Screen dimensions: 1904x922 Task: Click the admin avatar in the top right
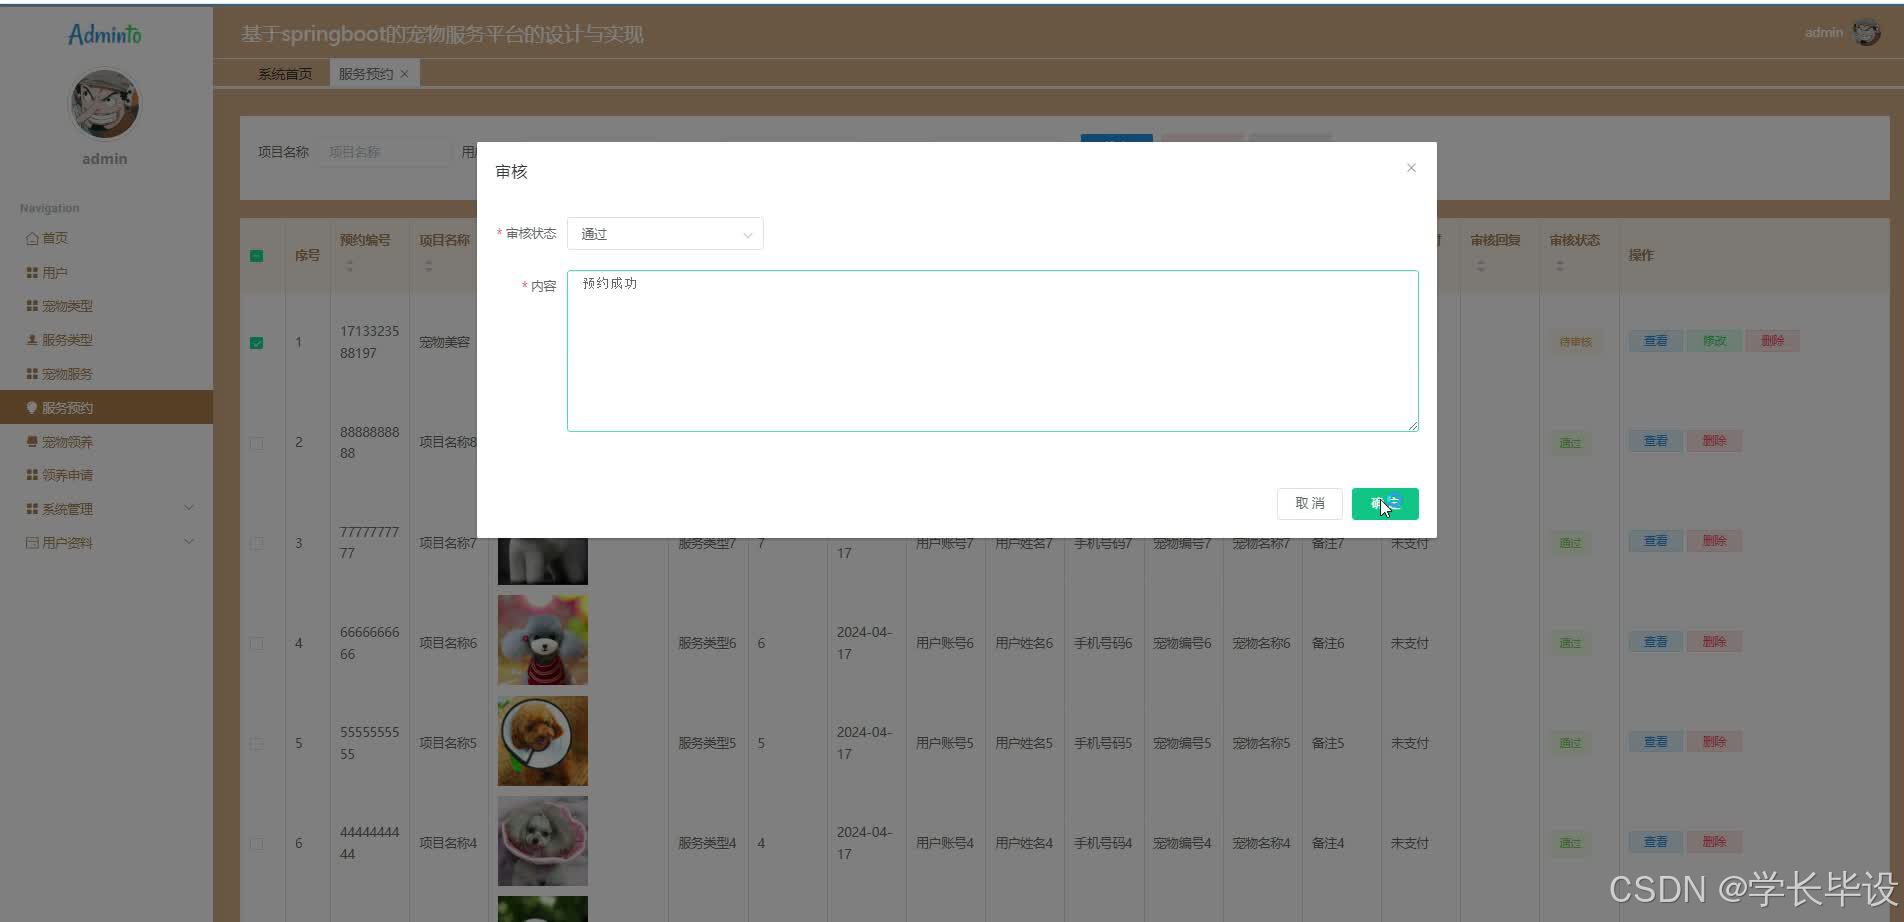[1866, 33]
